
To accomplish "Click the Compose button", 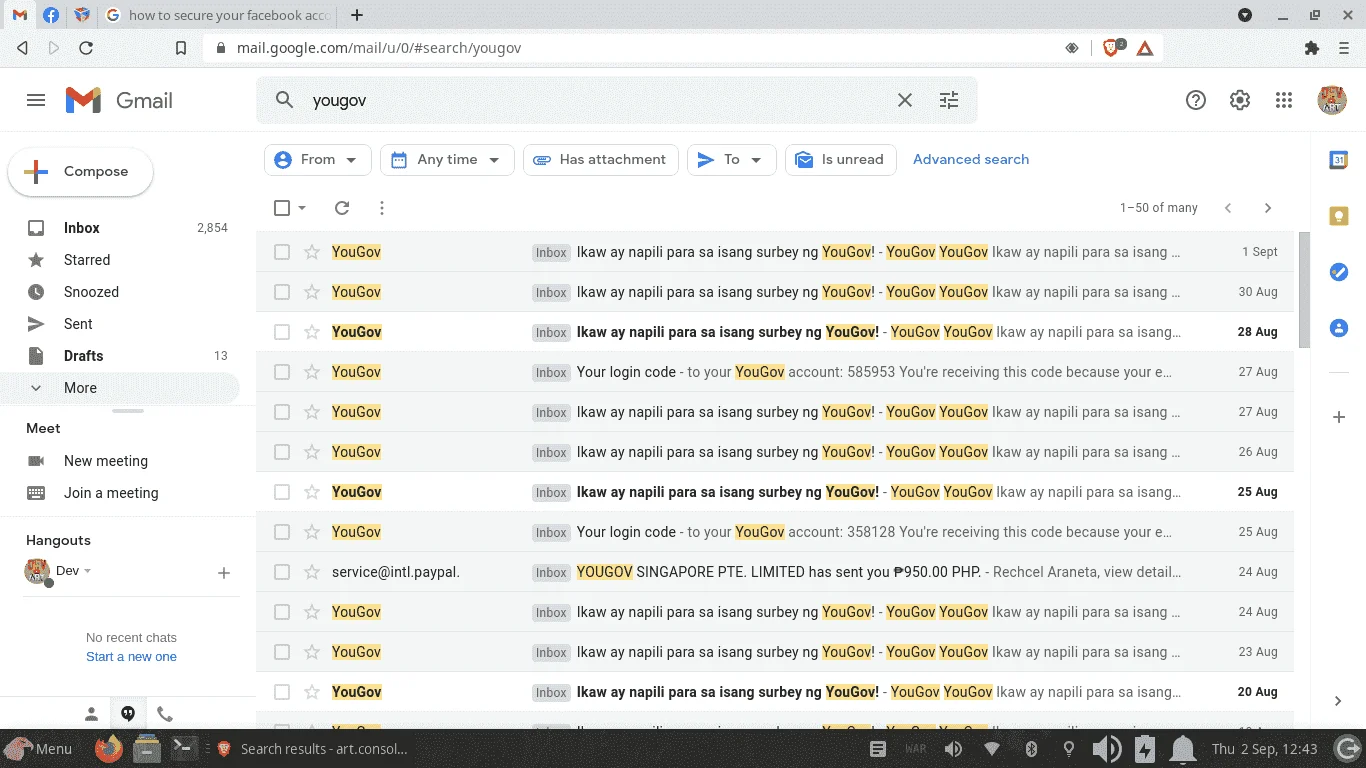I will (x=80, y=172).
